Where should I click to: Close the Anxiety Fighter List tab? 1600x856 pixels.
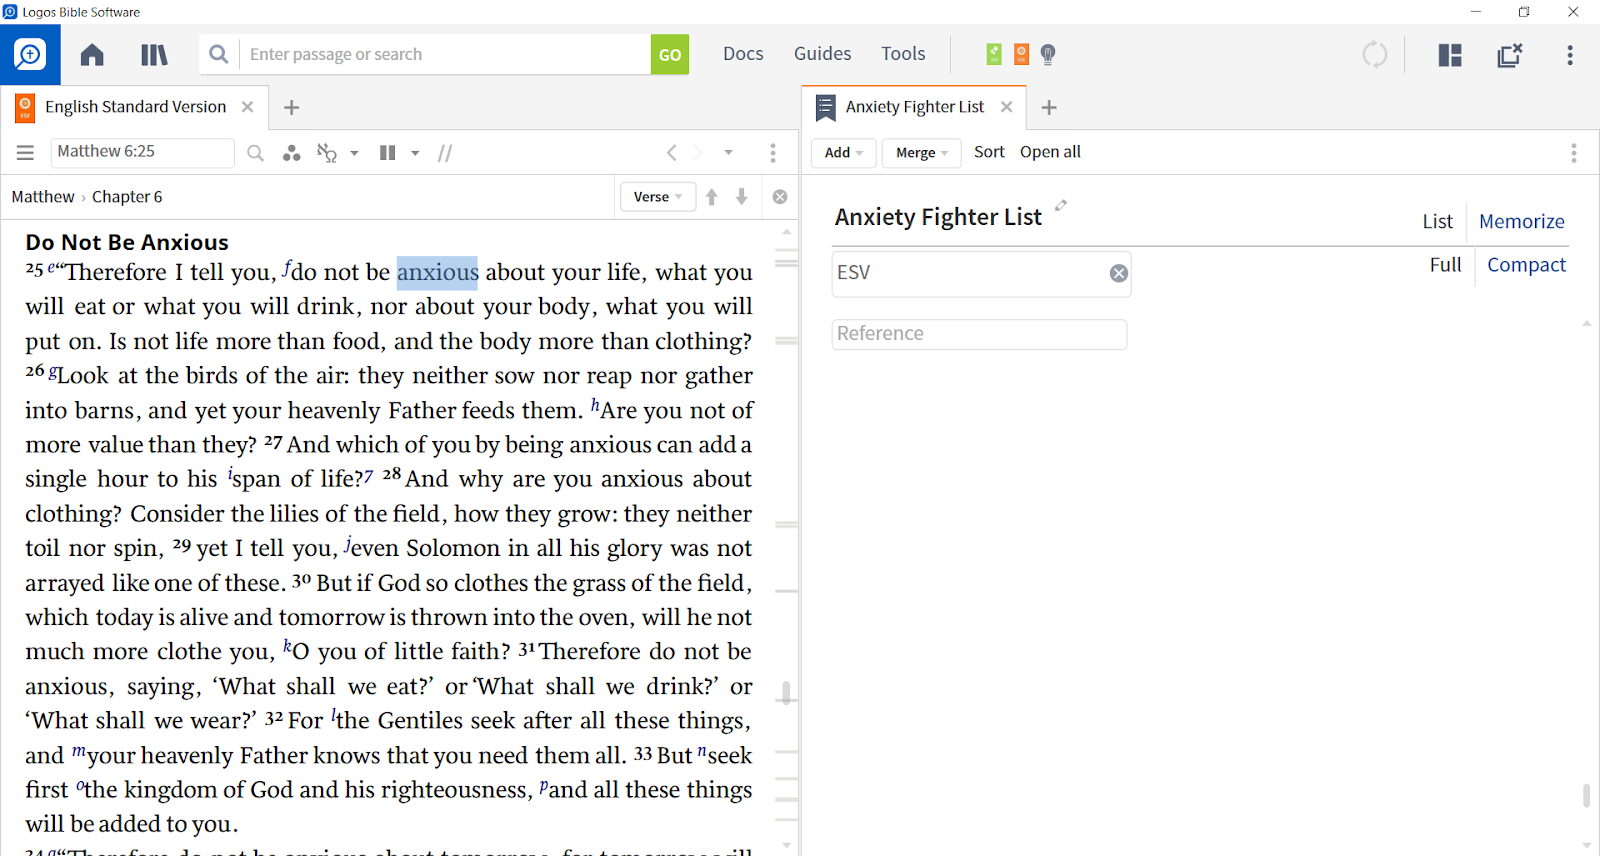coord(1007,107)
